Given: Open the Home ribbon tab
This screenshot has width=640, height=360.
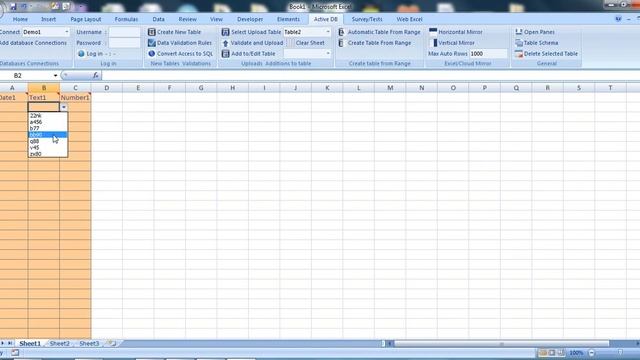Looking at the screenshot, I should [x=20, y=19].
